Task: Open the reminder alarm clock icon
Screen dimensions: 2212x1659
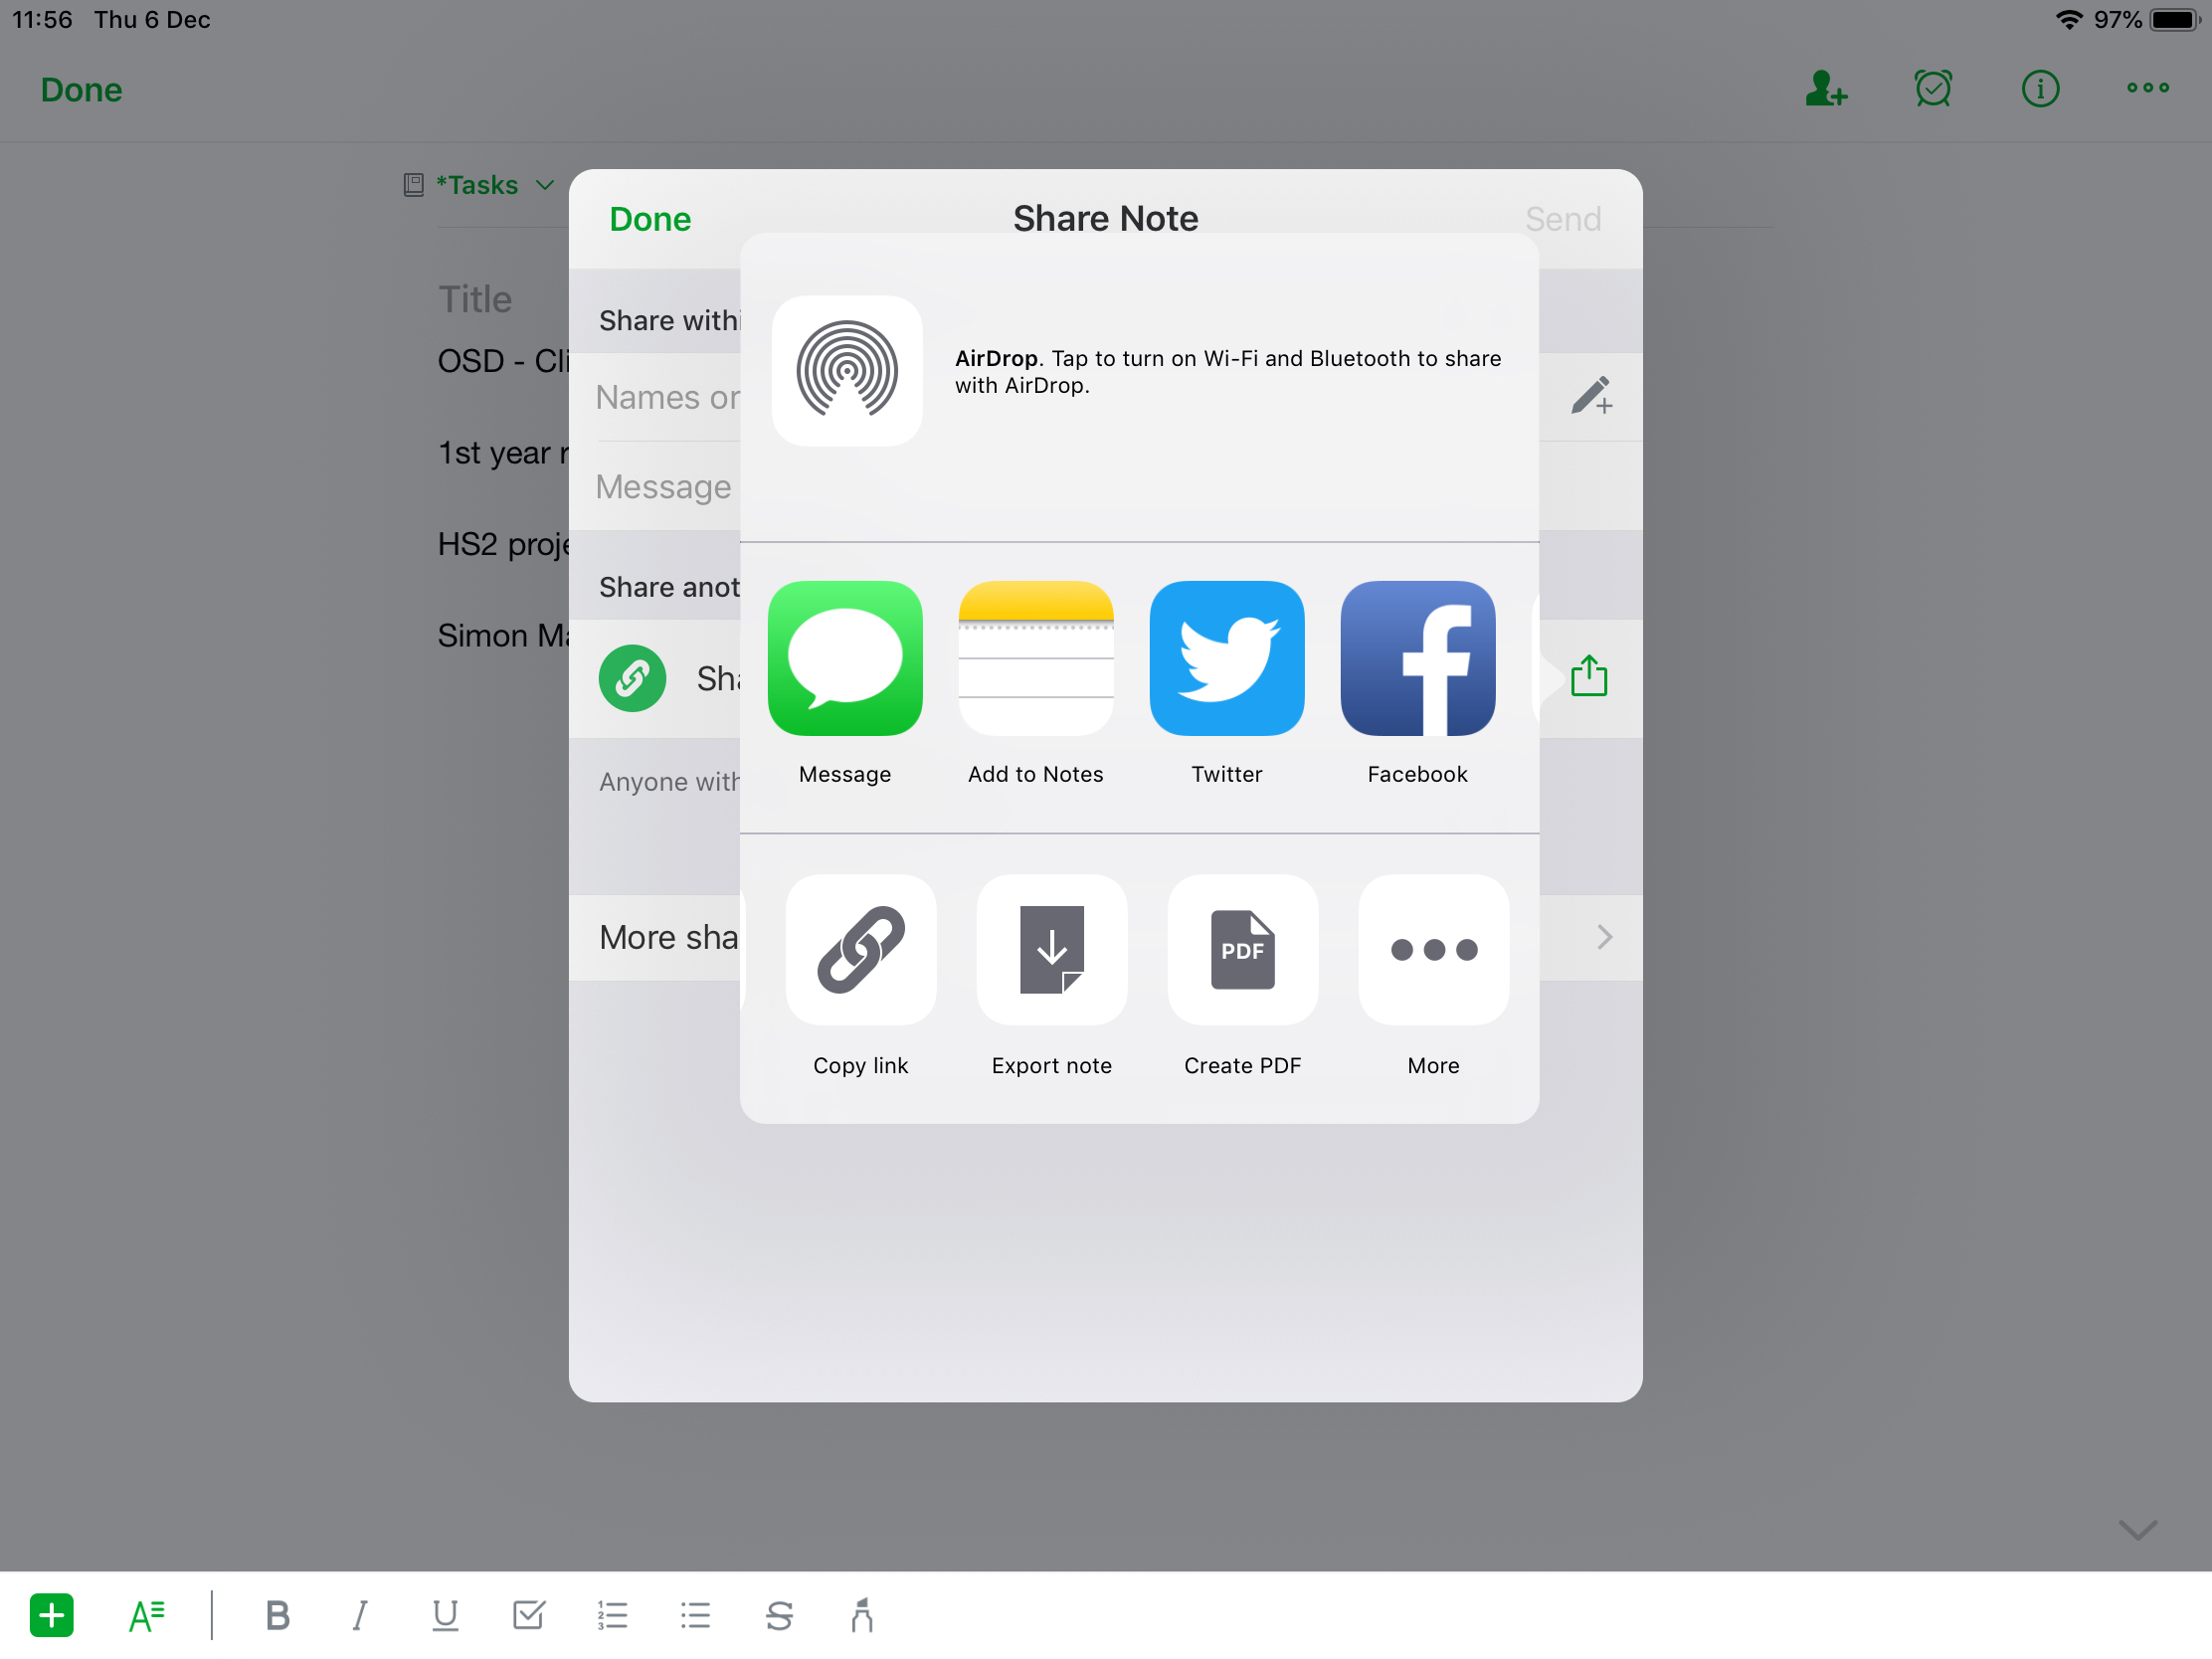Action: [1933, 89]
